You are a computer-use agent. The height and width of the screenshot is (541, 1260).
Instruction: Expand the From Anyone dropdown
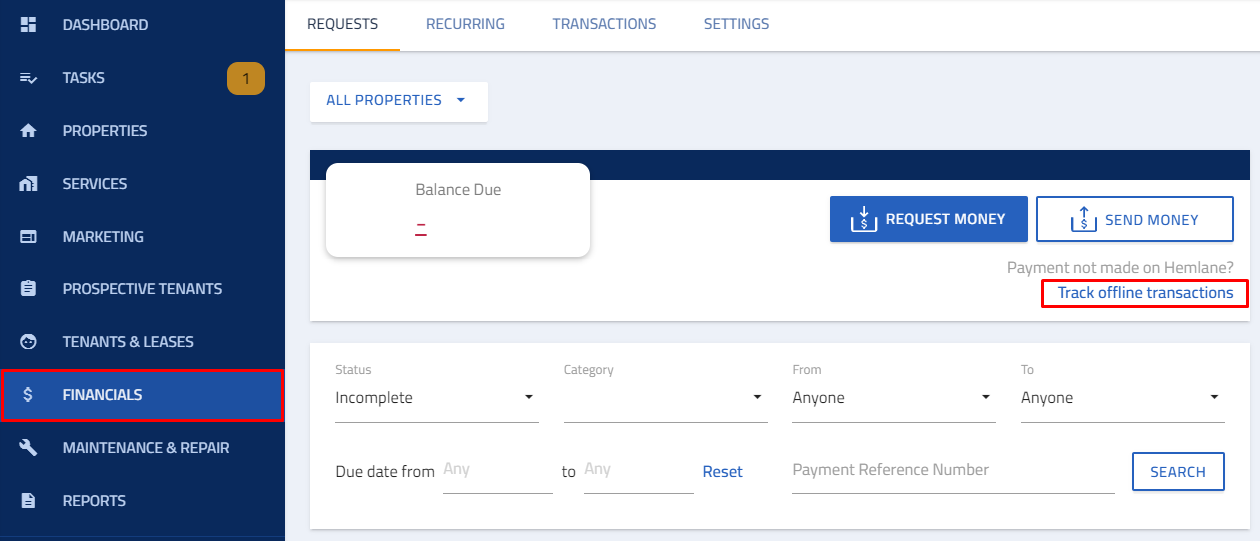click(x=893, y=398)
